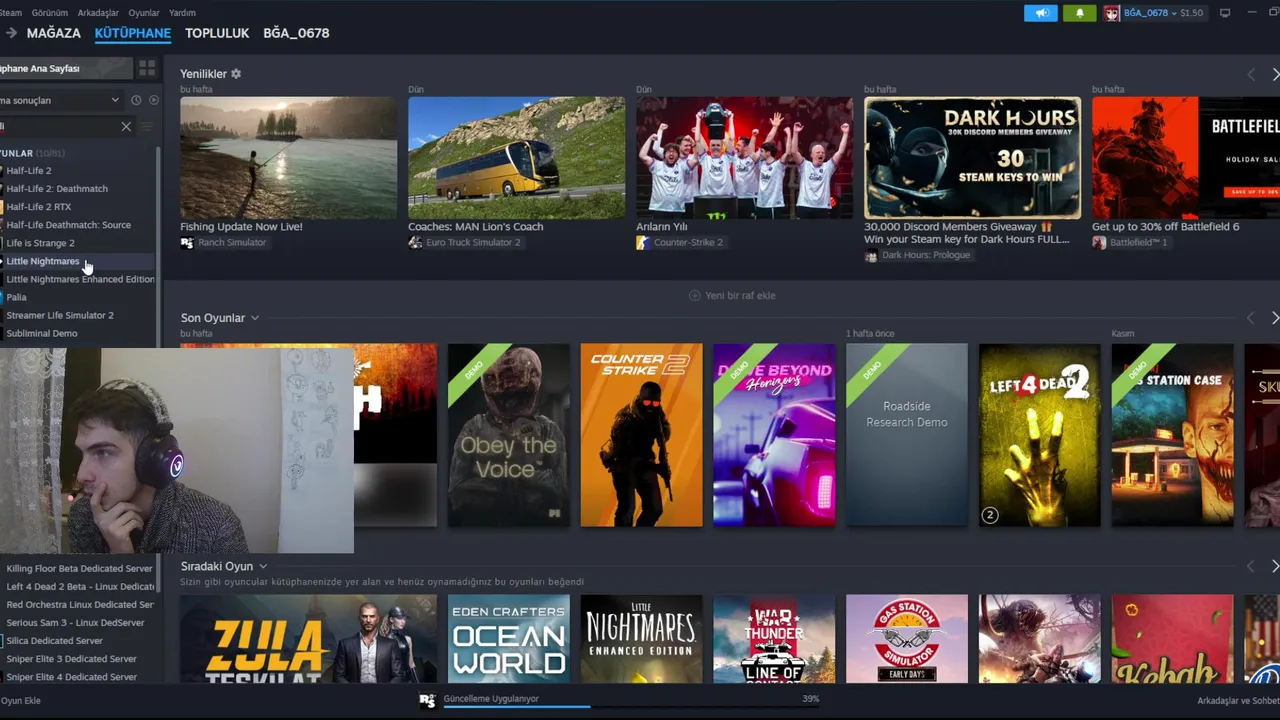The image size is (1280, 720).
Task: Advance Son Oyunlar shelf right arrow
Action: click(1274, 318)
